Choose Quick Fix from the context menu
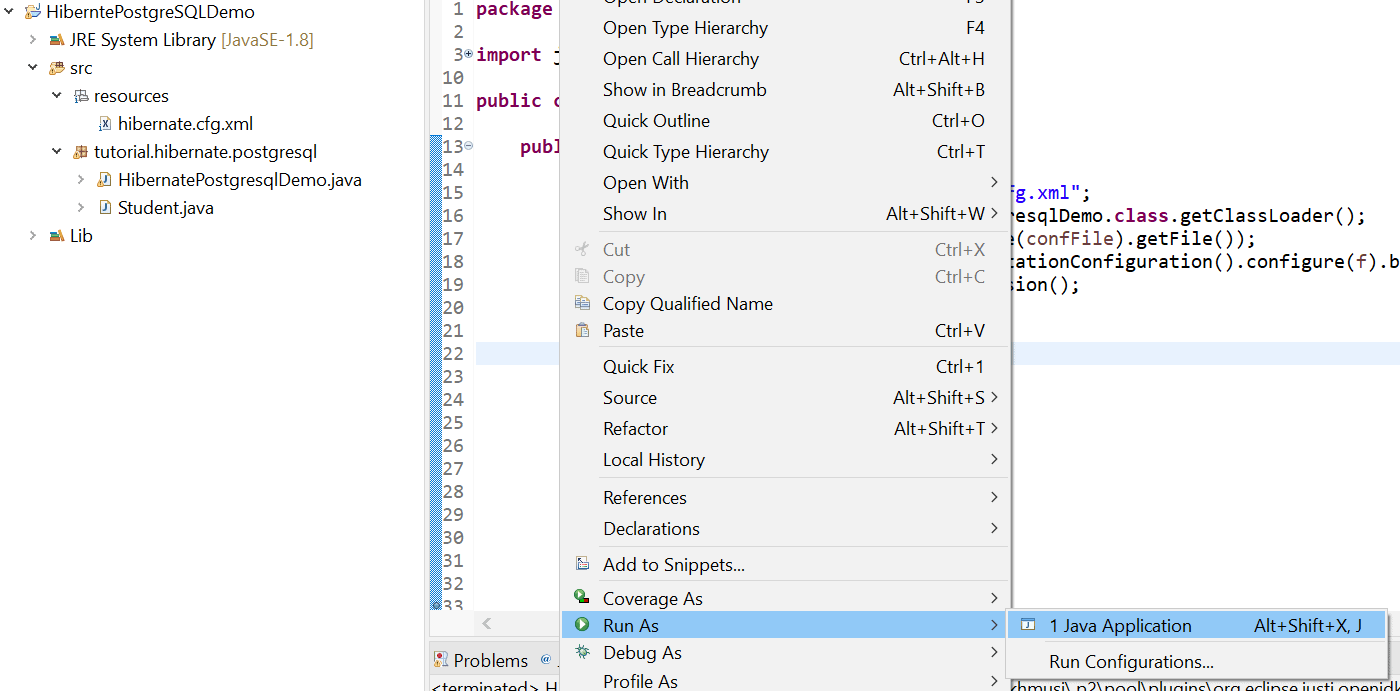 (x=639, y=366)
